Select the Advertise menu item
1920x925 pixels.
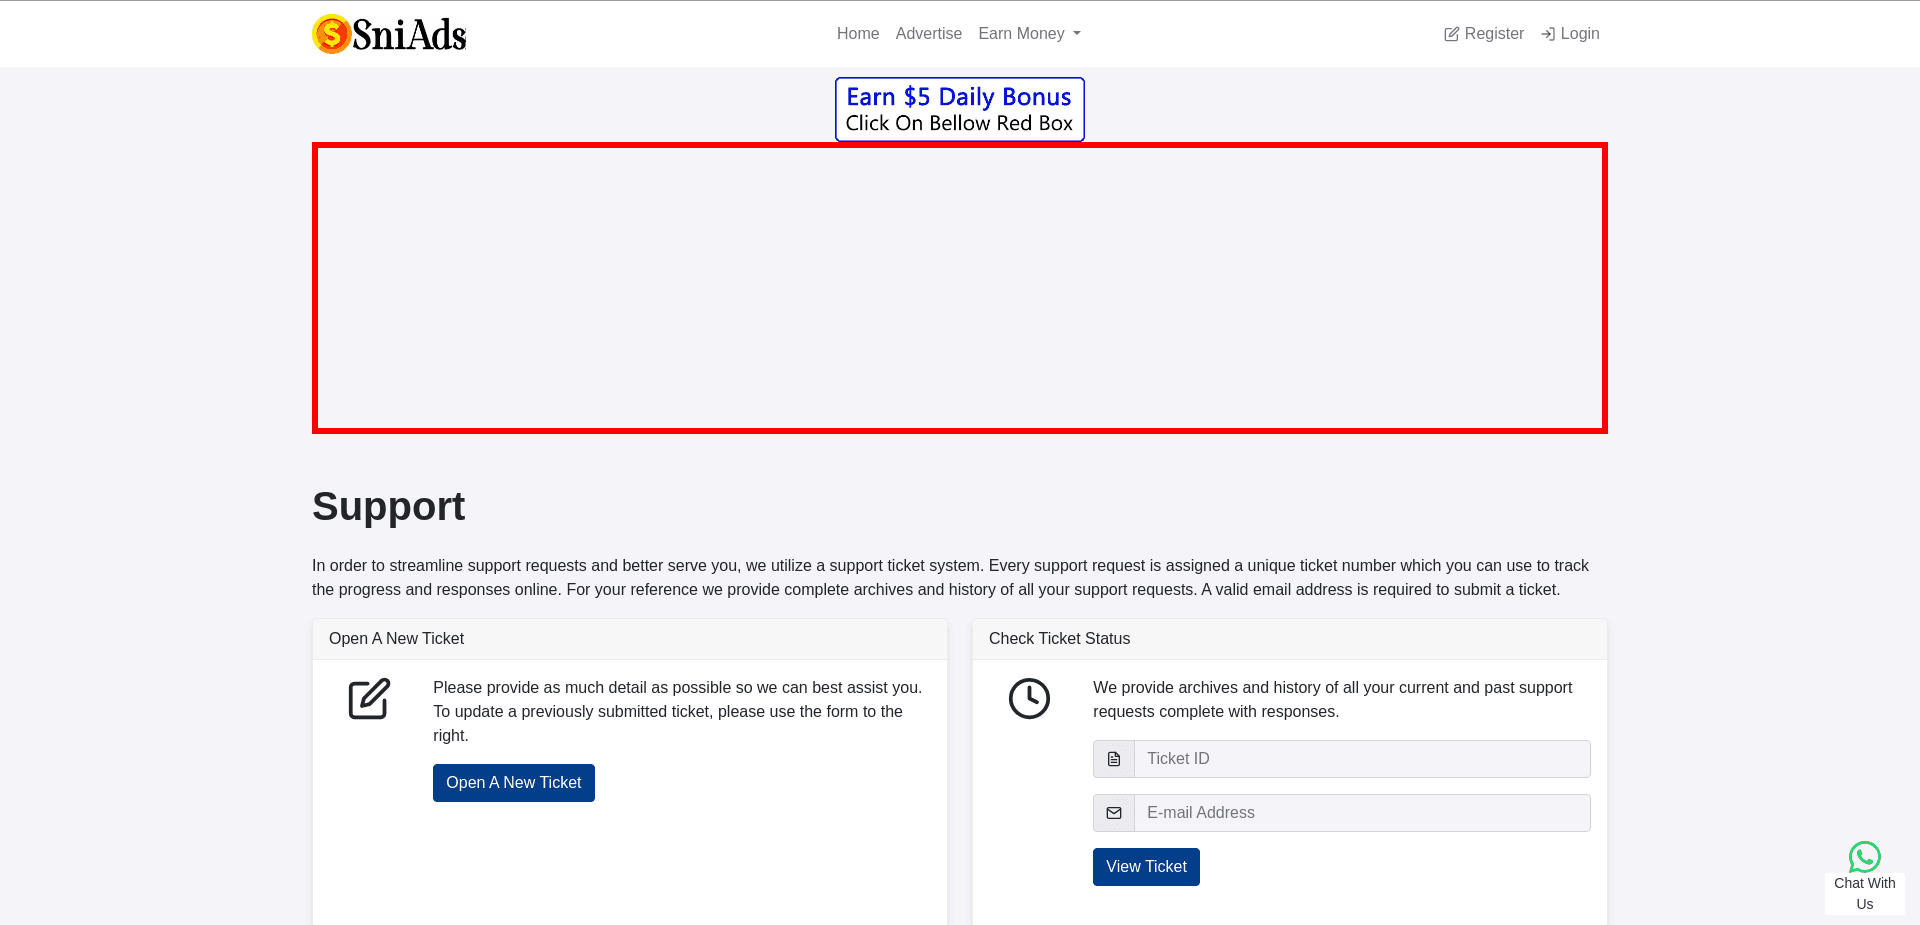[928, 33]
